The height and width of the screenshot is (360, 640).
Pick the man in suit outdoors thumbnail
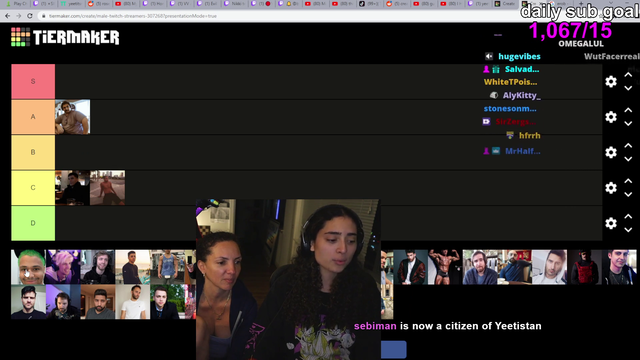coord(168,302)
